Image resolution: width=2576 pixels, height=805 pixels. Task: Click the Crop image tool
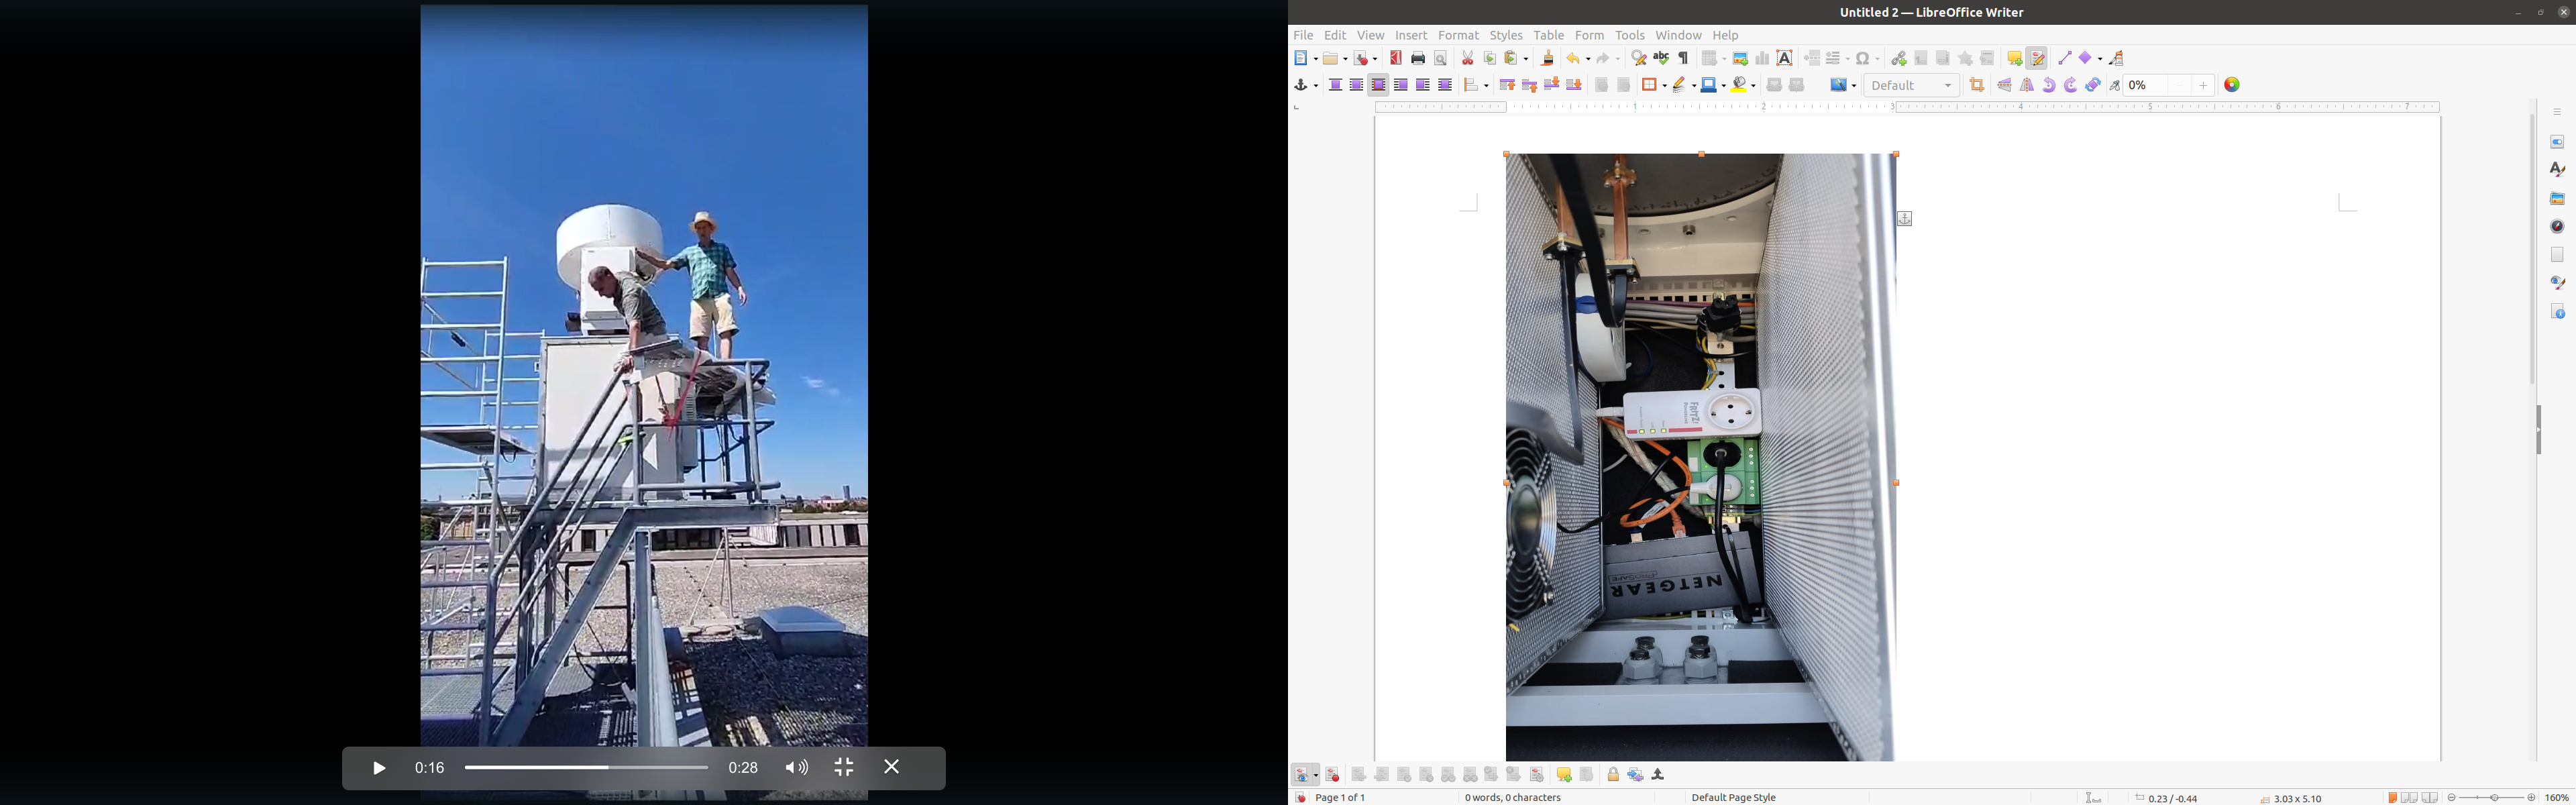coord(1977,85)
